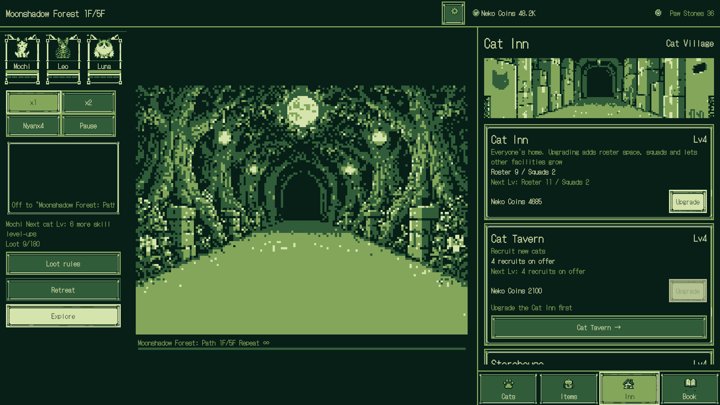Click the Moonshadow Forest 1F/5F title

pos(55,14)
